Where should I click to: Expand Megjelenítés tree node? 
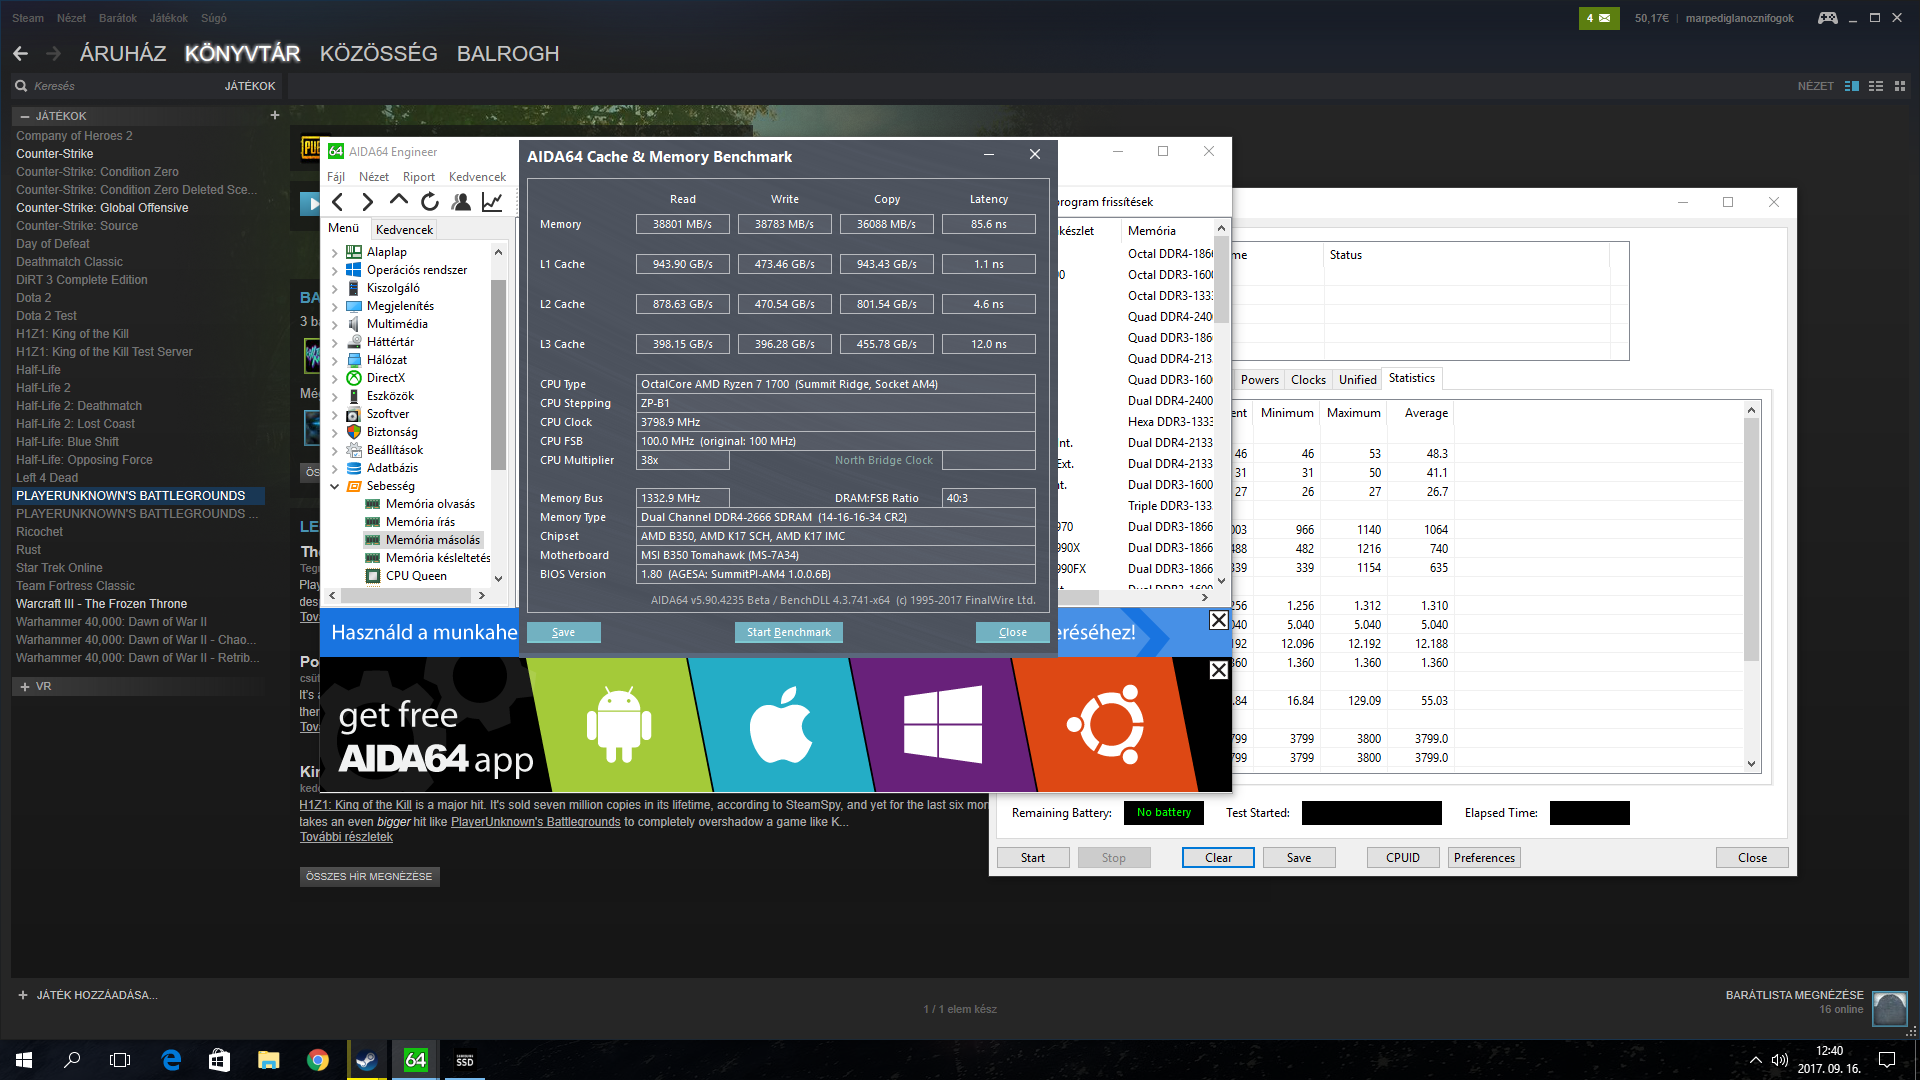pos(334,306)
